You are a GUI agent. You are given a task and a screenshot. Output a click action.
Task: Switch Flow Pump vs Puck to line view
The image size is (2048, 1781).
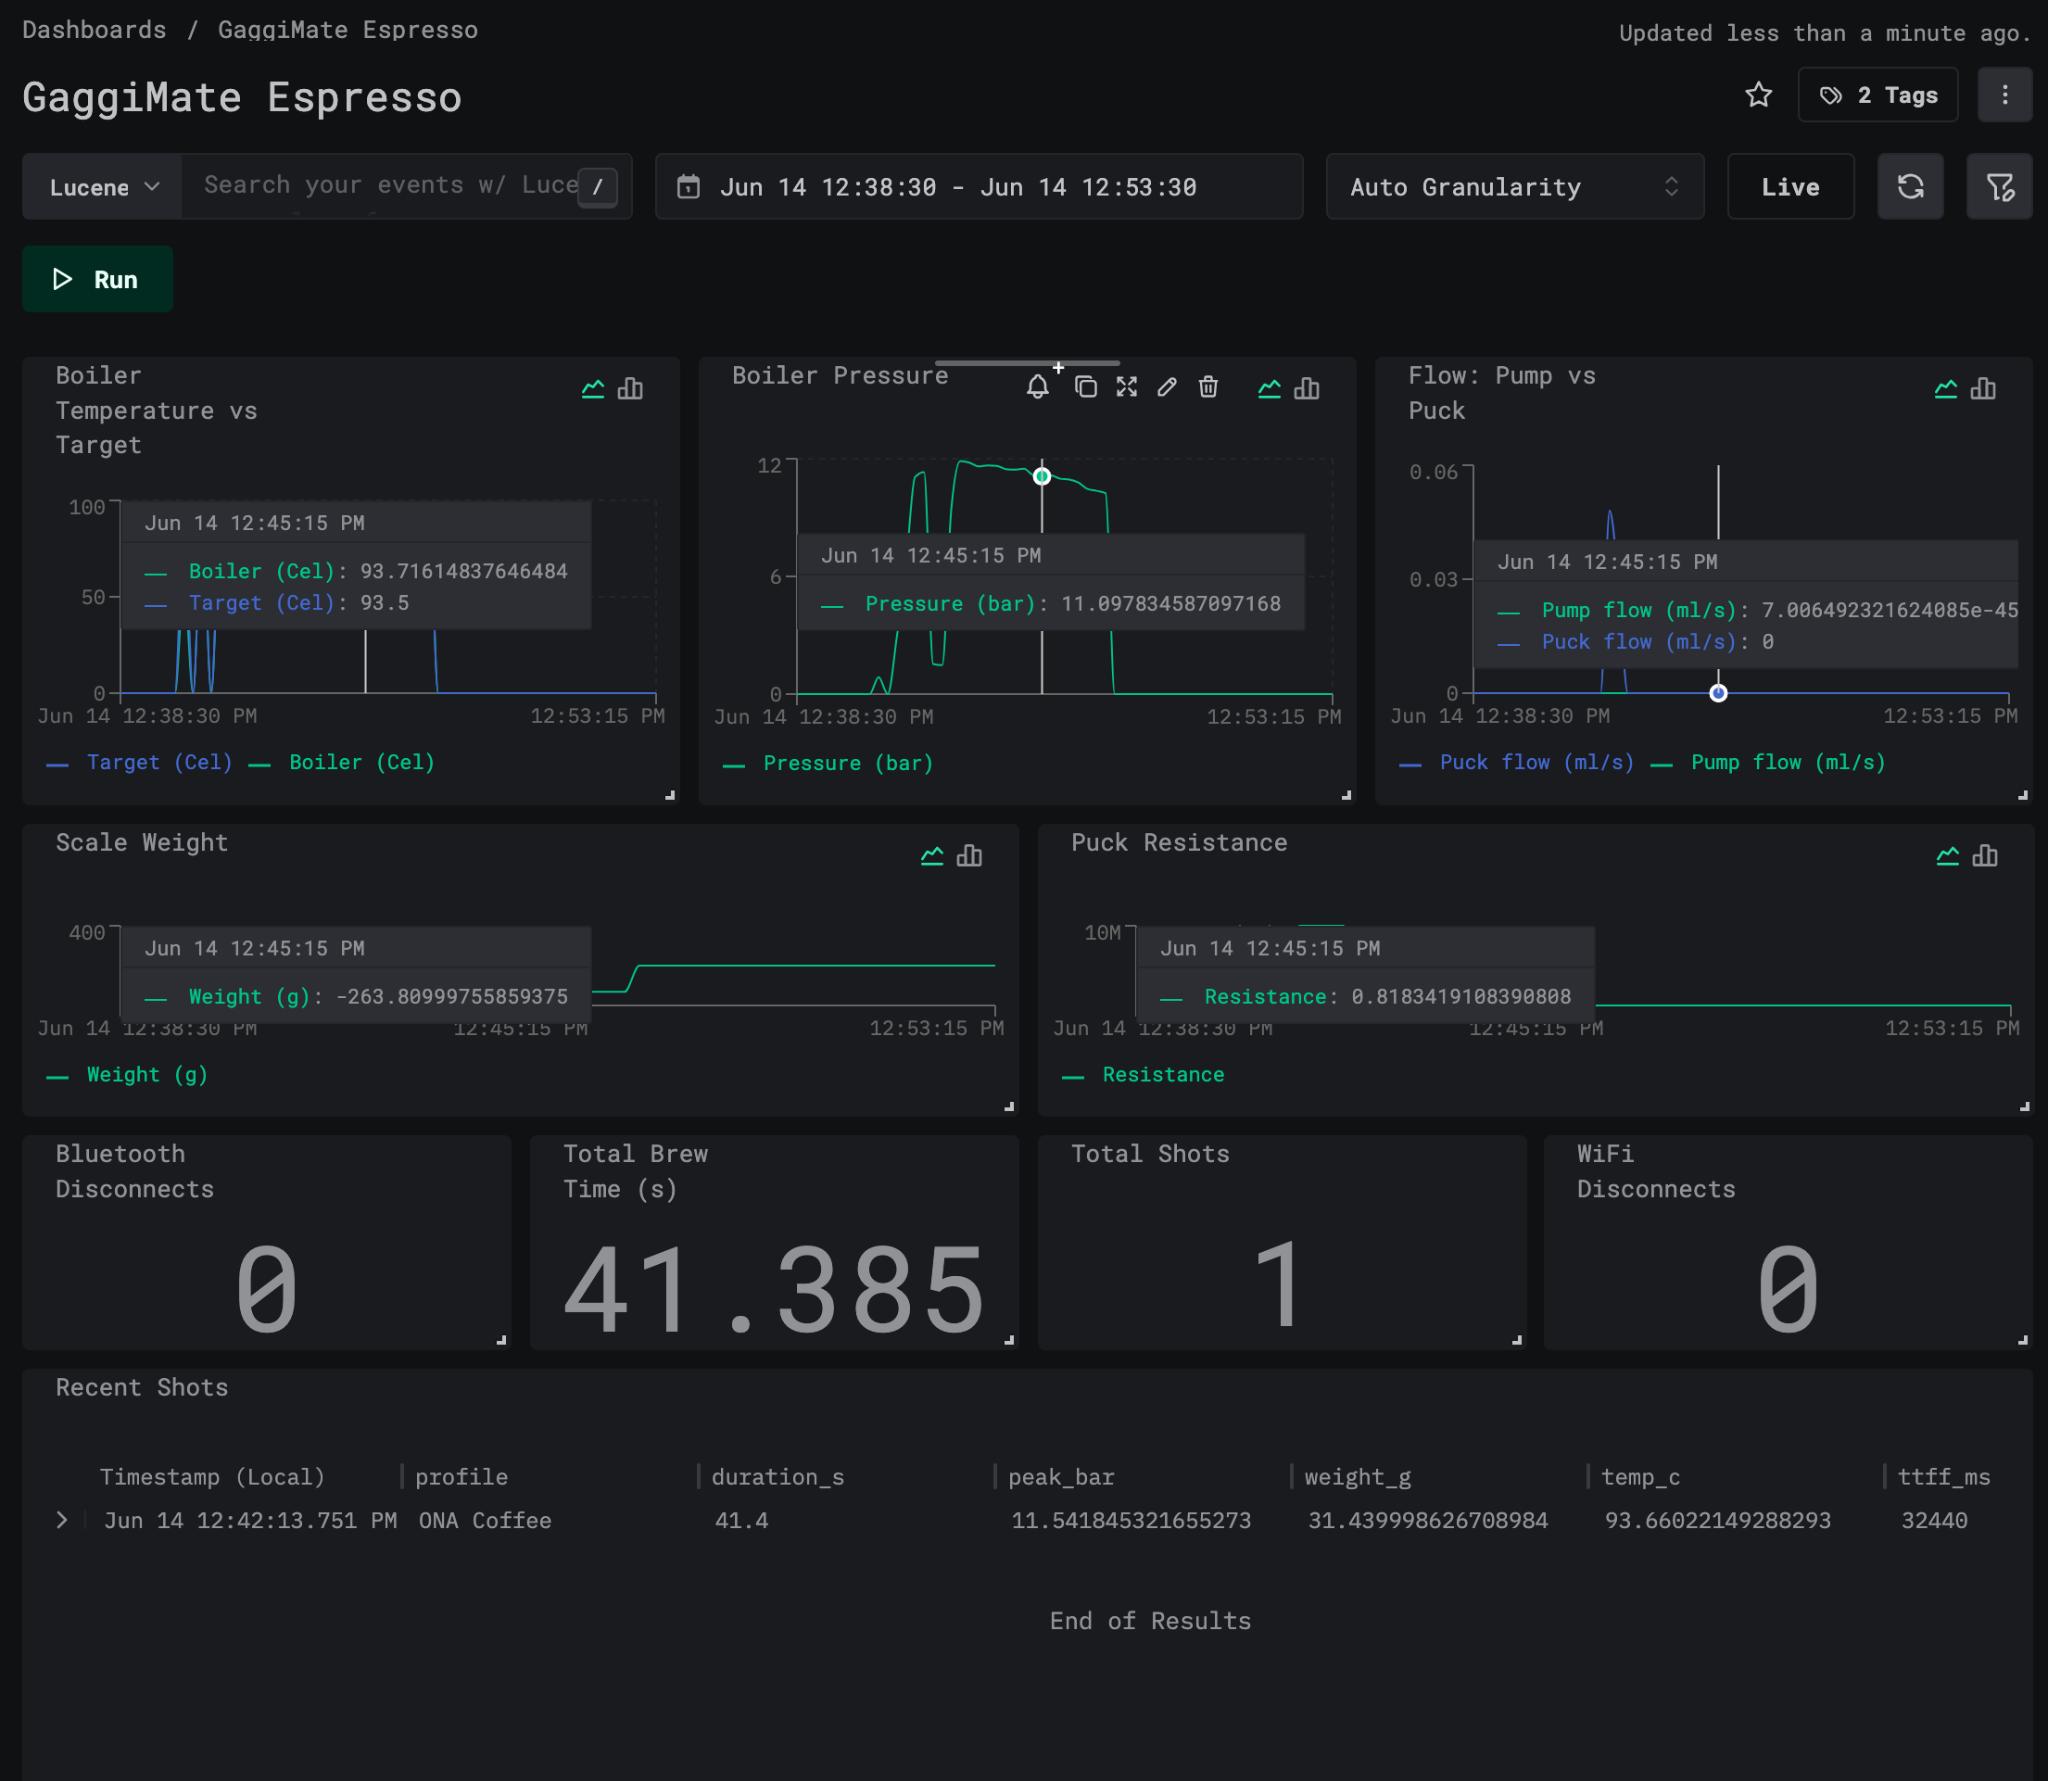(x=1946, y=389)
